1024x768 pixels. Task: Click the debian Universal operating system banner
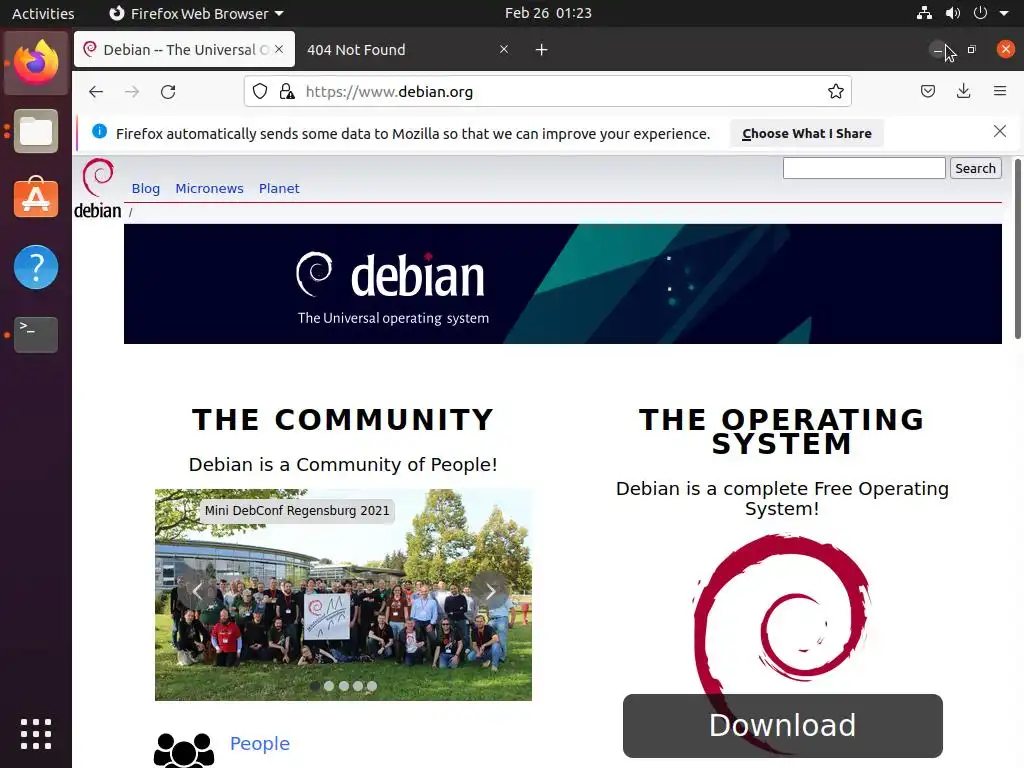click(562, 284)
